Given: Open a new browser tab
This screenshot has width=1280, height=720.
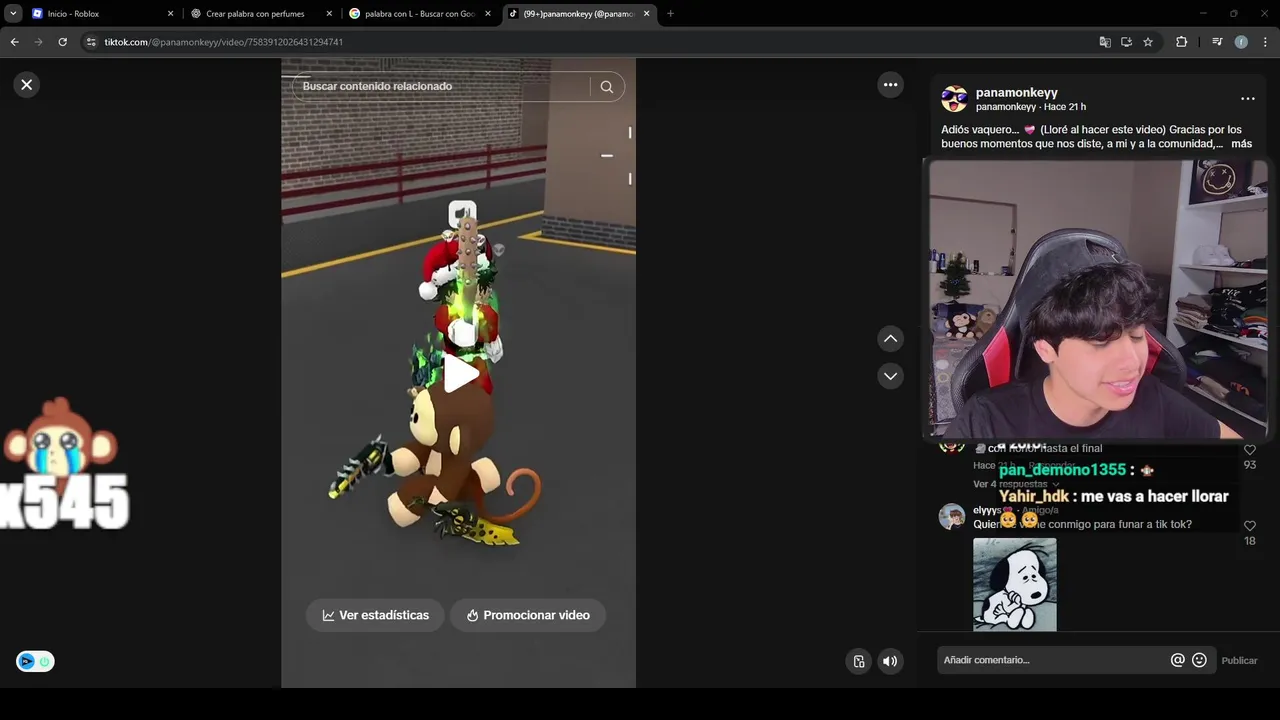Looking at the screenshot, I should point(670,14).
